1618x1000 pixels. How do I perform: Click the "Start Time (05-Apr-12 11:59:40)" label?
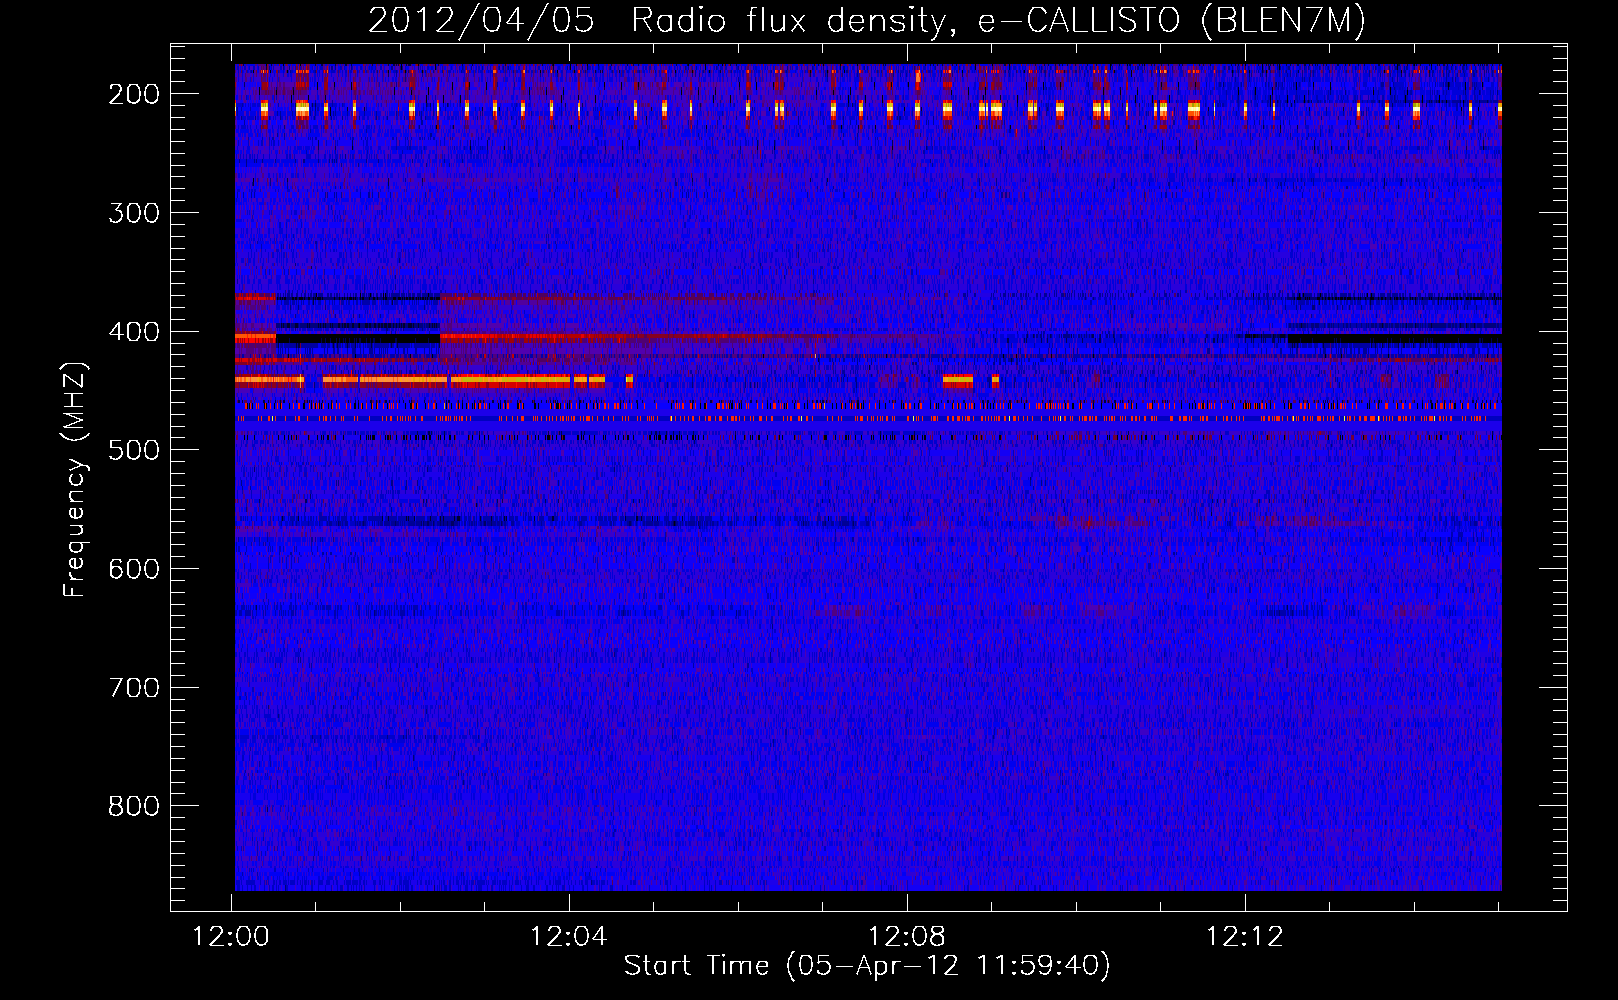tap(867, 966)
